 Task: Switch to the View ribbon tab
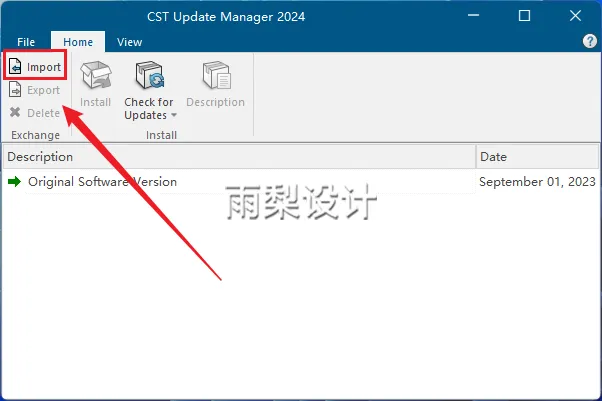(x=129, y=42)
